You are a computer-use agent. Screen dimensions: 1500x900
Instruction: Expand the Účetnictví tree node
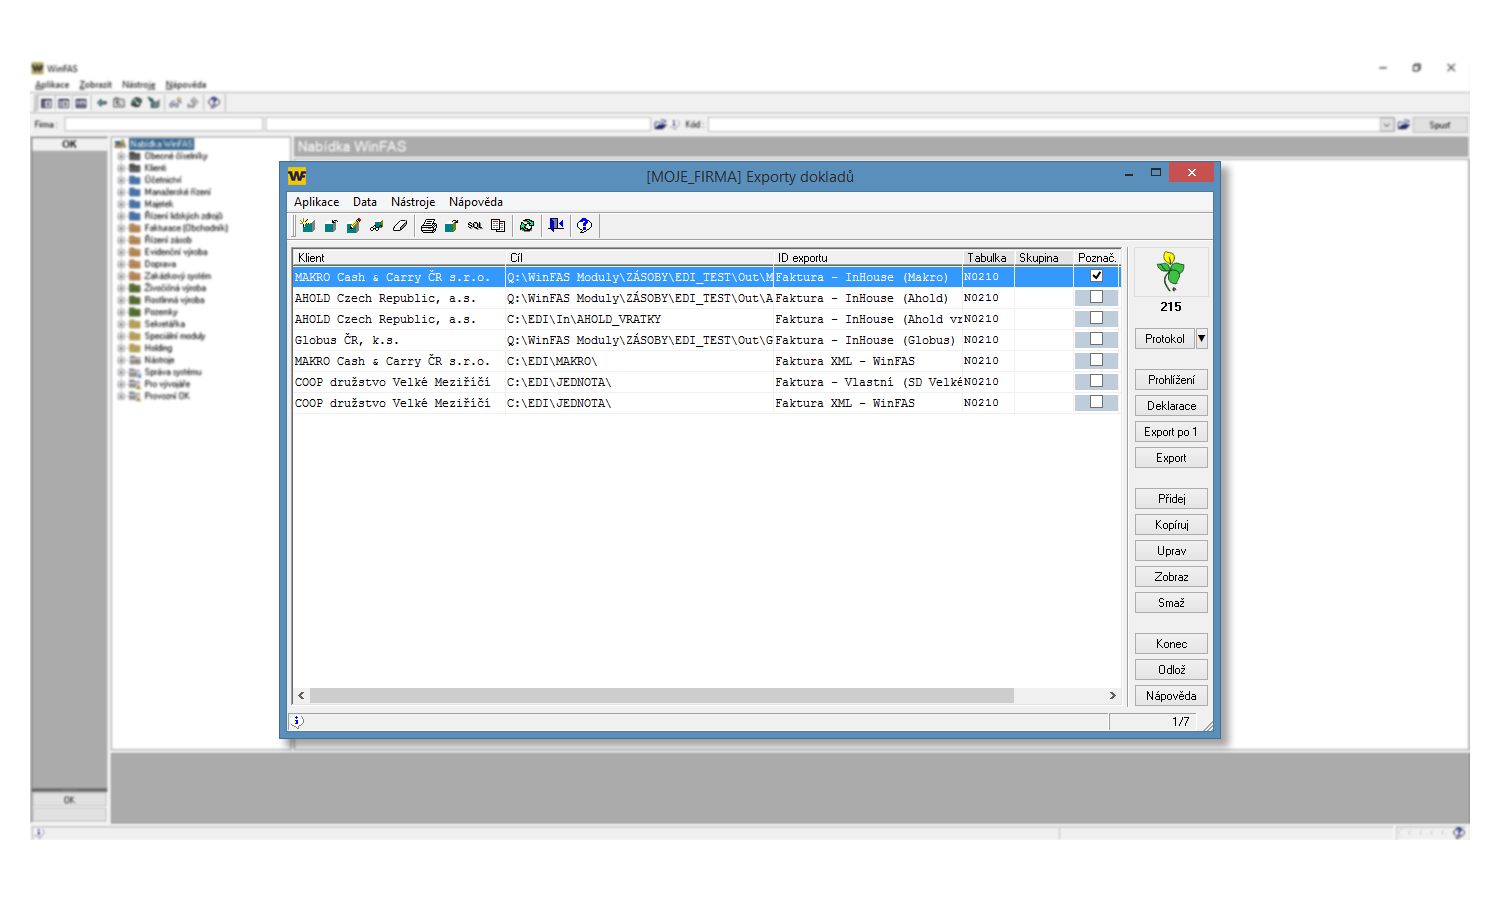121,180
